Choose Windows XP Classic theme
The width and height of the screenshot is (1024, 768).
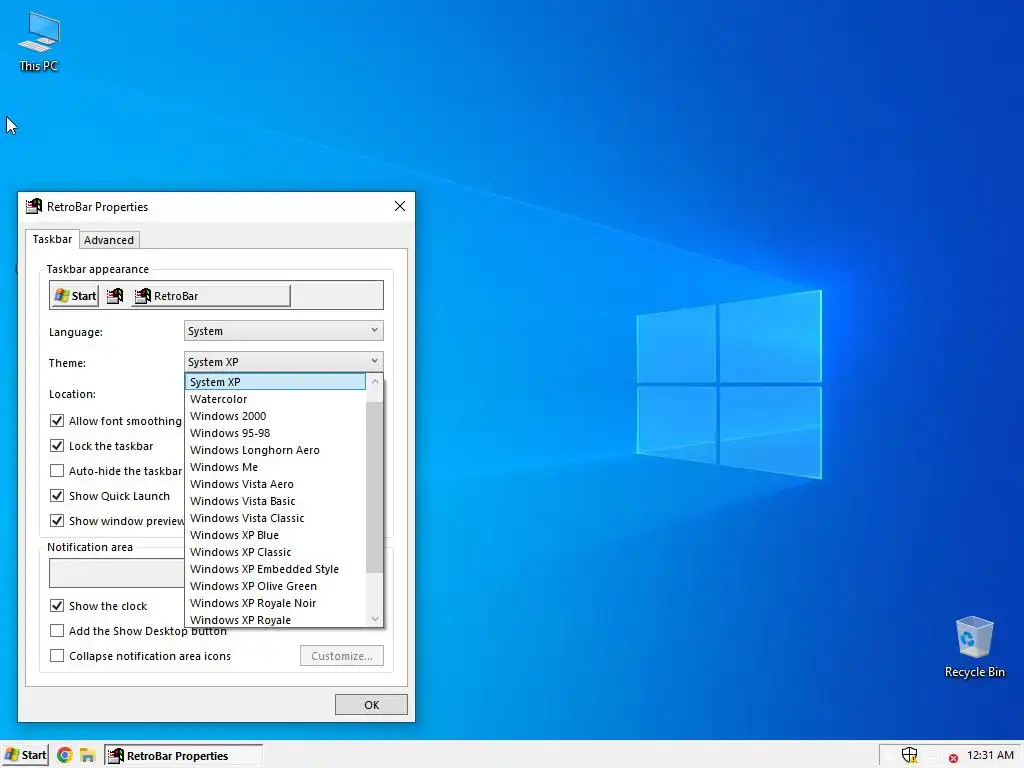coord(275,552)
